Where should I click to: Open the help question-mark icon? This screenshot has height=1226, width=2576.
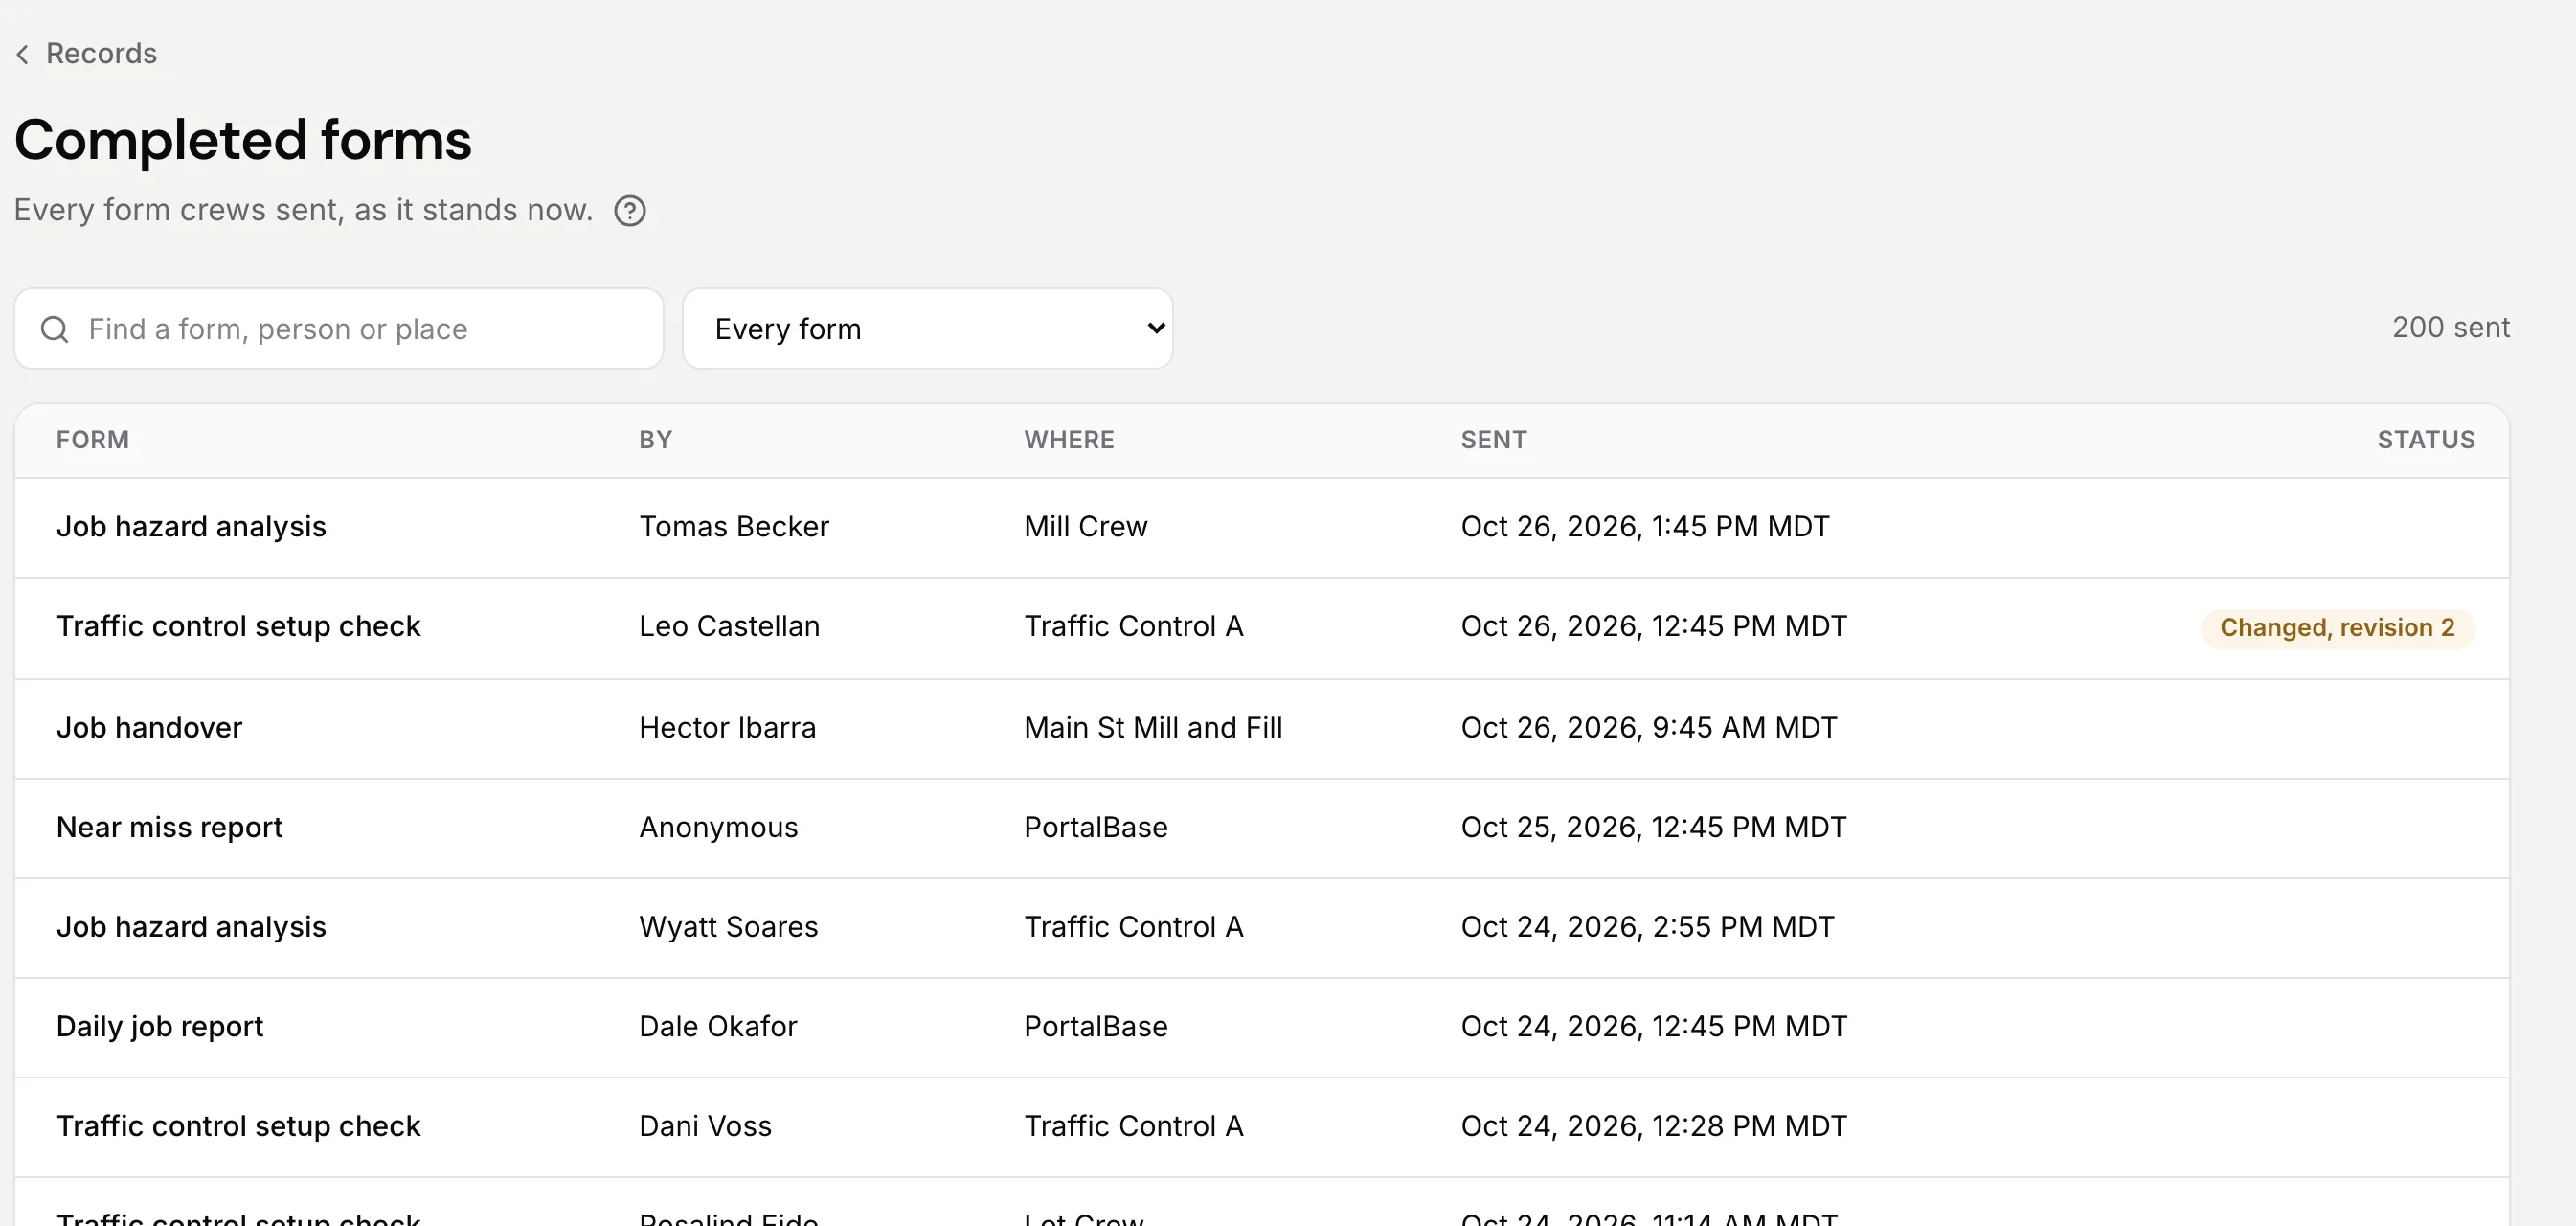[630, 211]
